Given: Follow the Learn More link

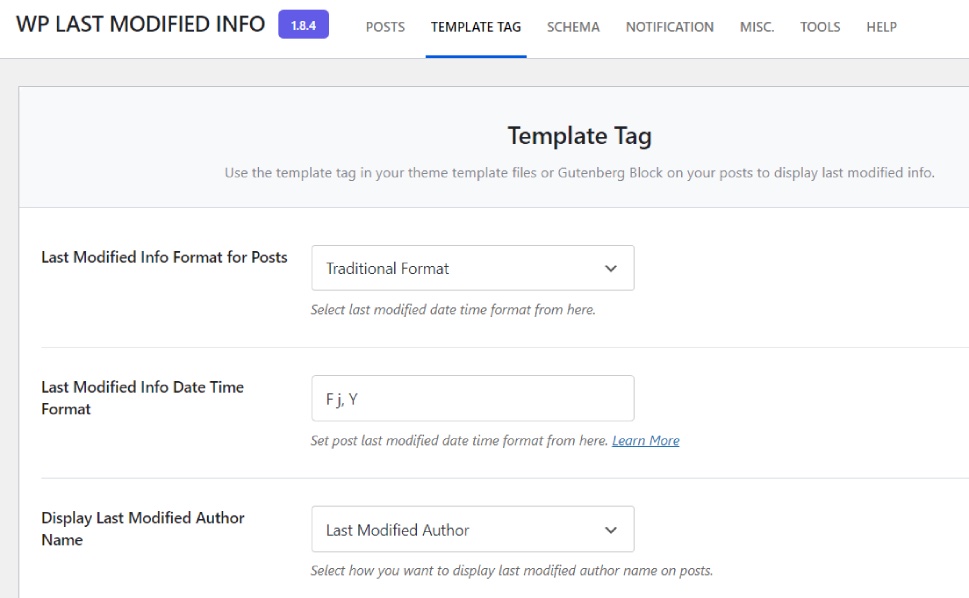Looking at the screenshot, I should (x=645, y=441).
